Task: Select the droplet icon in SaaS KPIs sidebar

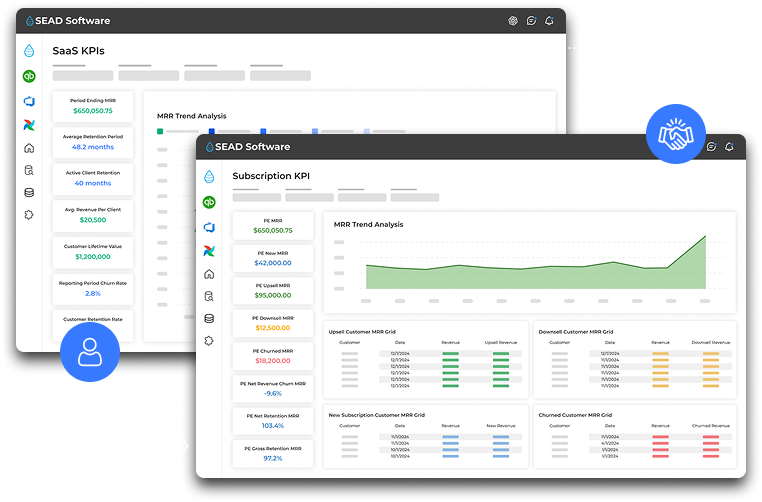Action: pyautogui.click(x=29, y=51)
